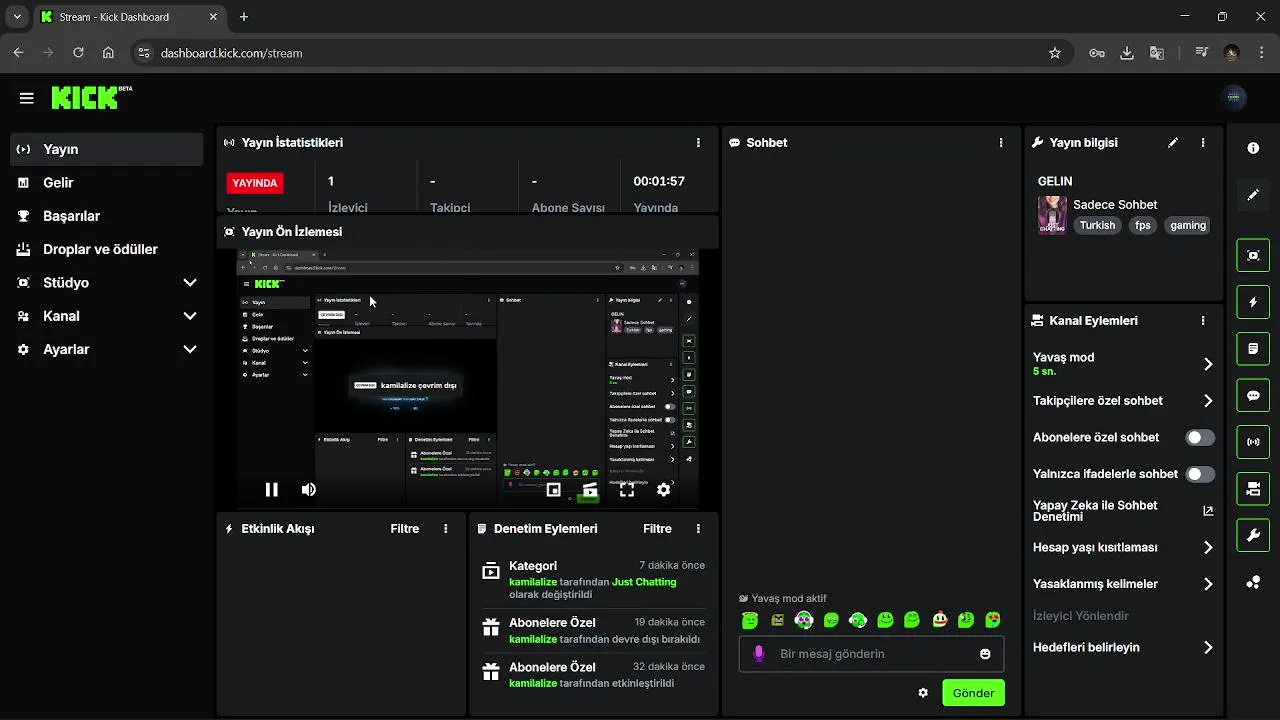Expand the Stüdyo sidebar section
The height and width of the screenshot is (720, 1280).
click(190, 283)
